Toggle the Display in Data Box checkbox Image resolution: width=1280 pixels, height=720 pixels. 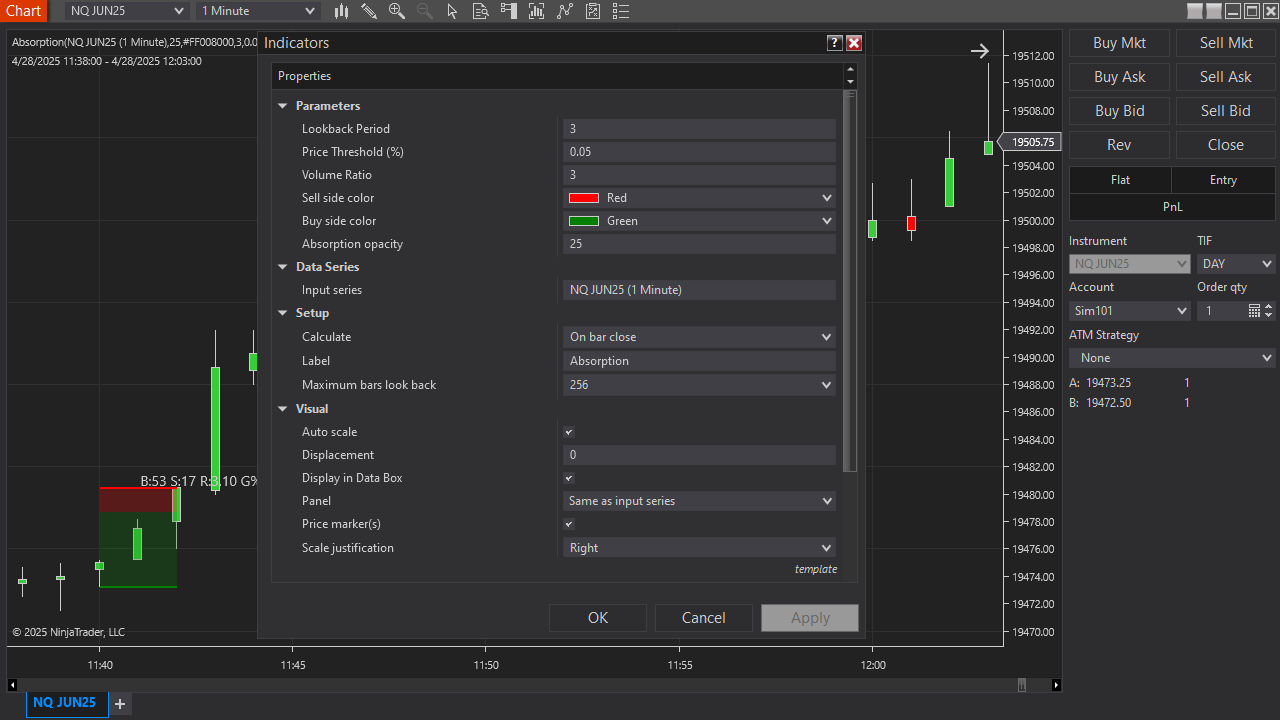(569, 478)
